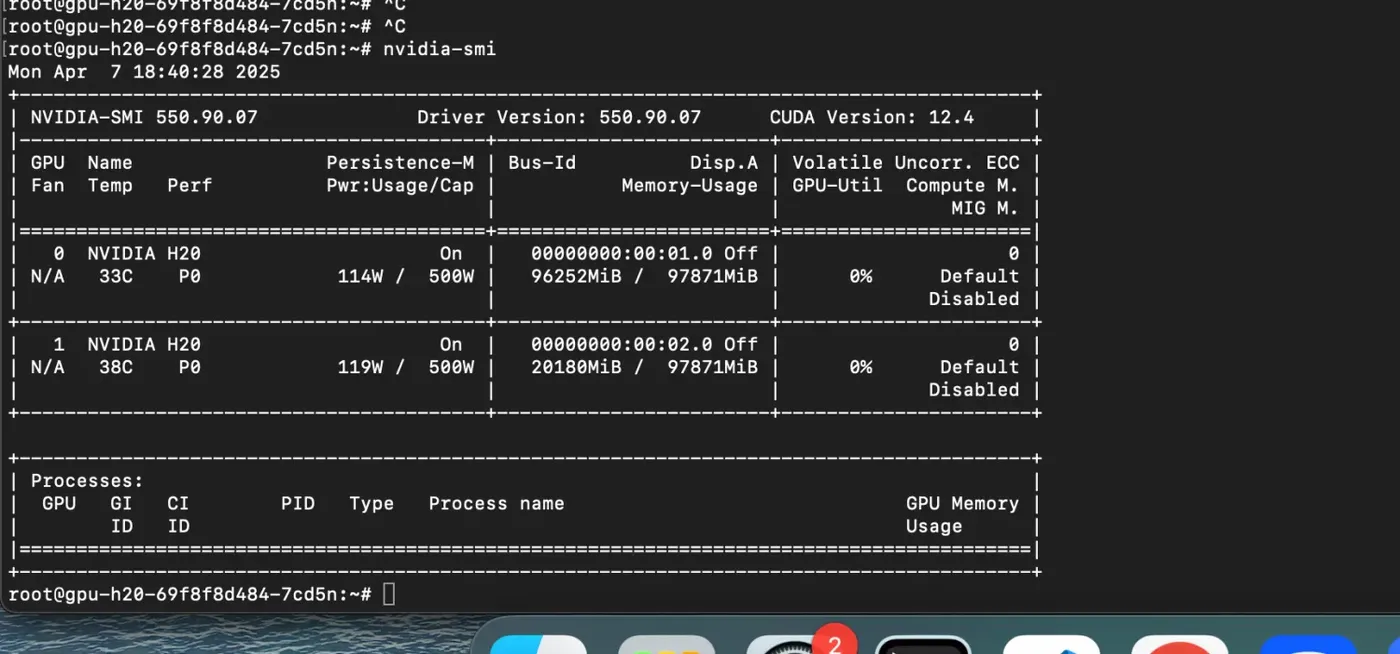Click Default compute mode for GPU 1
The image size is (1400, 654).
(x=979, y=367)
